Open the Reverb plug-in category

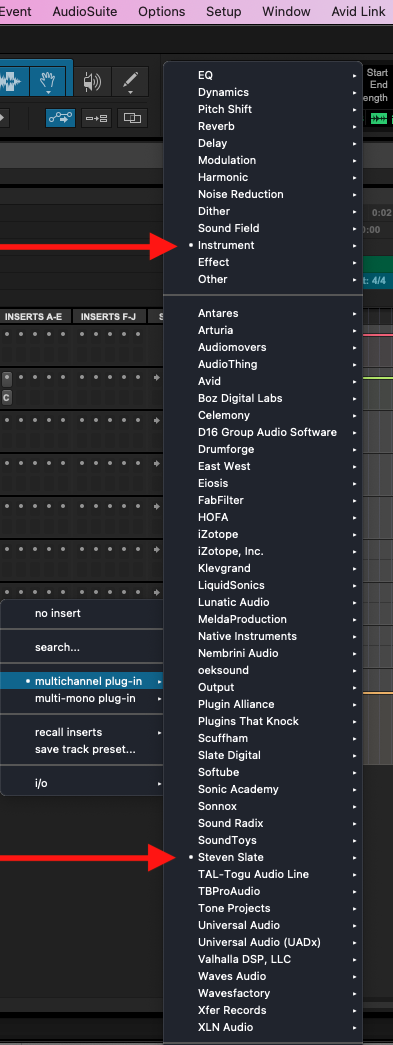(263, 126)
